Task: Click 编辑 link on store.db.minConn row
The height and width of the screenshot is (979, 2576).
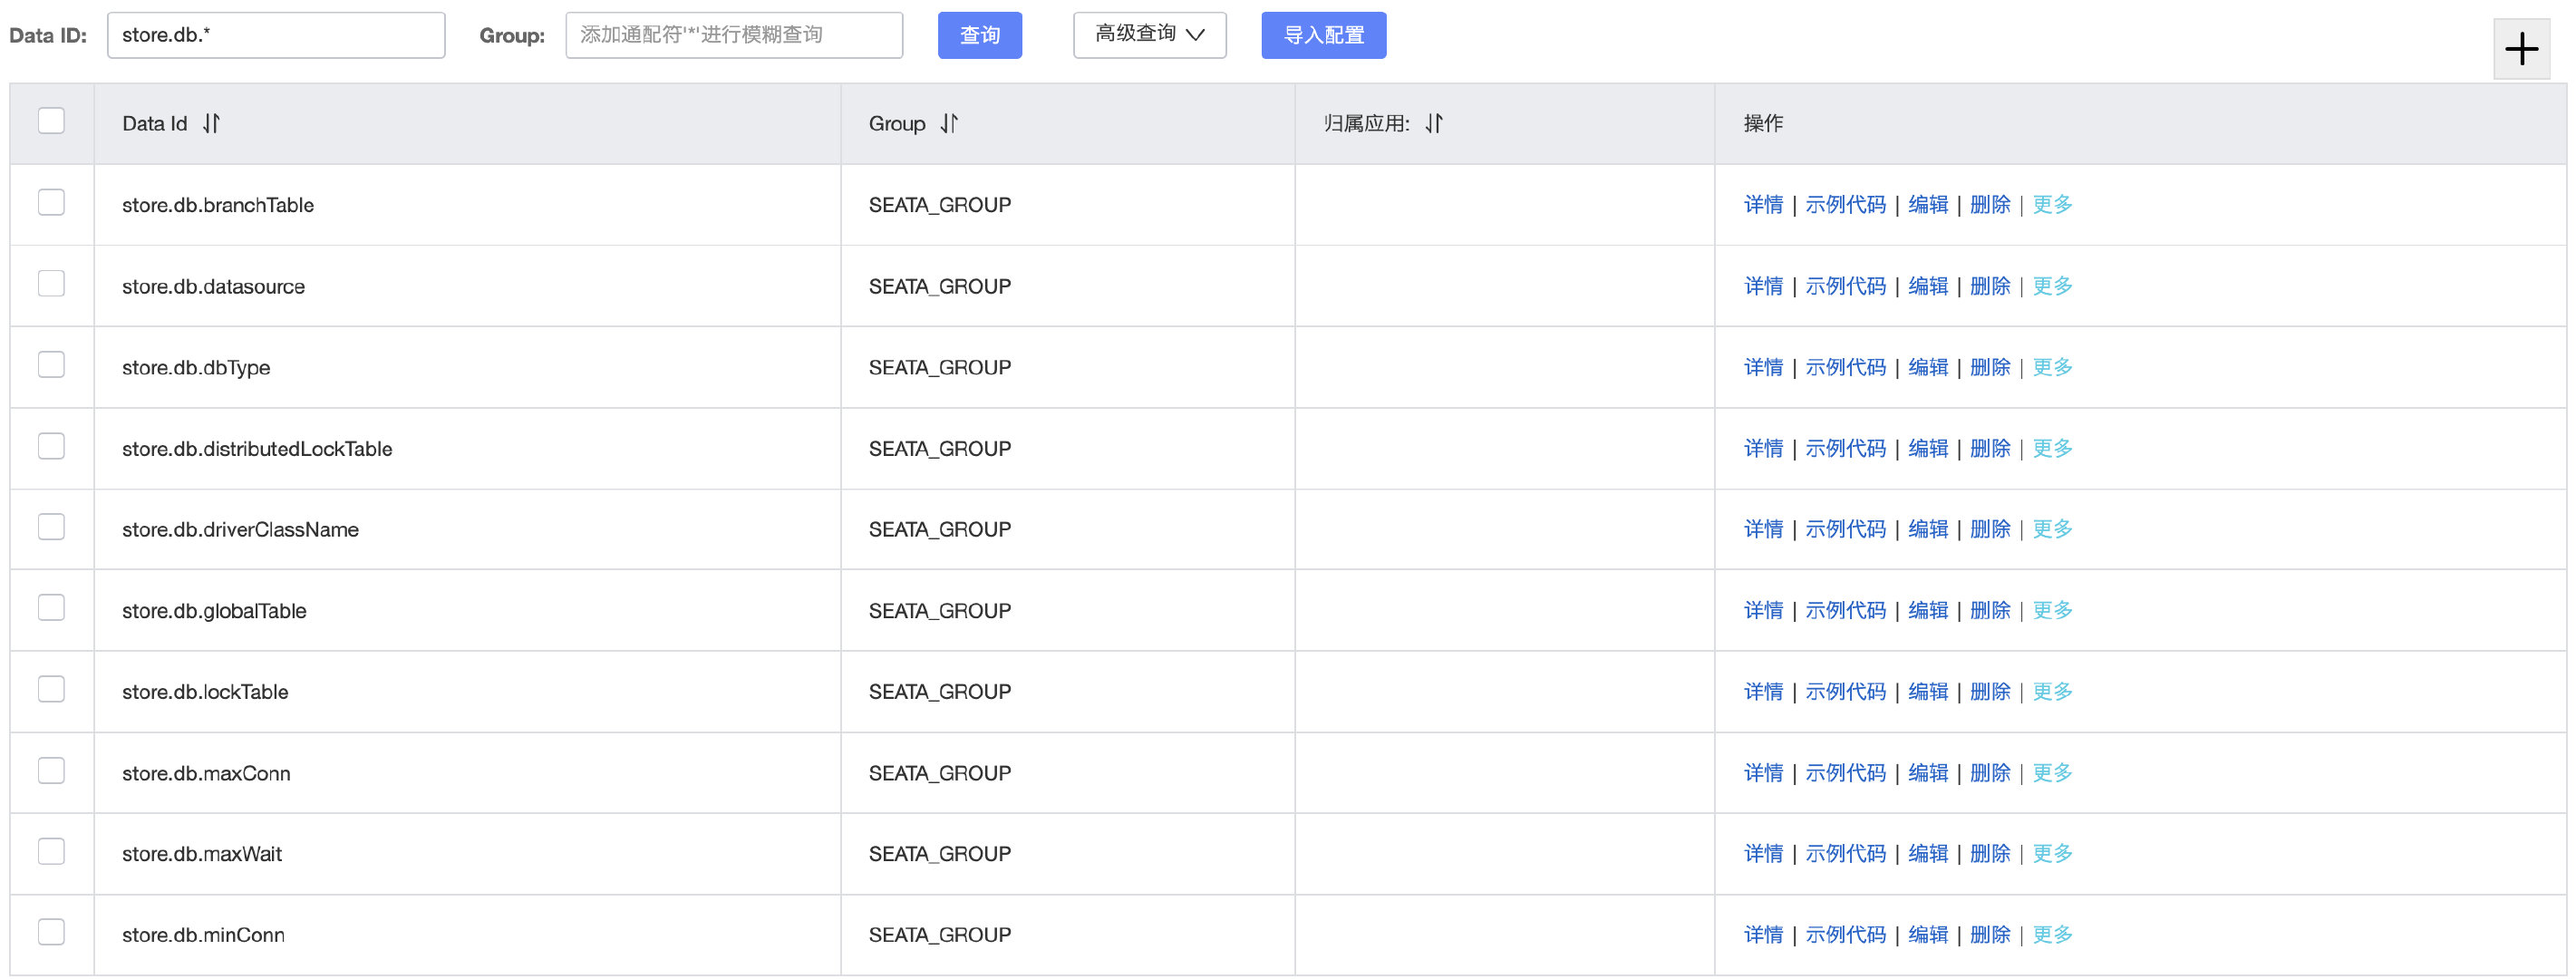Action: click(1928, 935)
